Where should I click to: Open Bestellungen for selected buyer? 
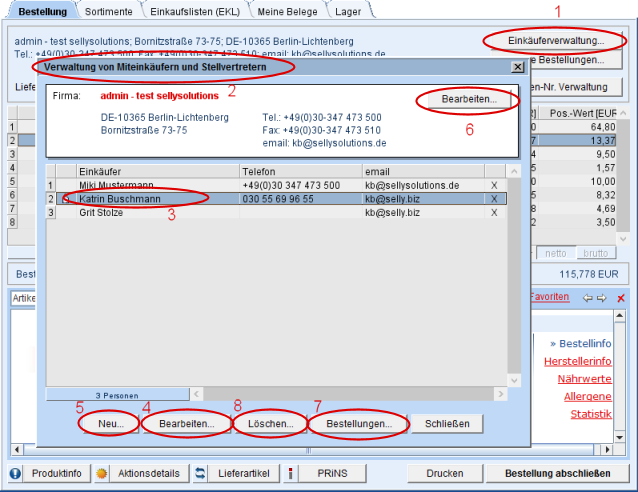(359, 424)
